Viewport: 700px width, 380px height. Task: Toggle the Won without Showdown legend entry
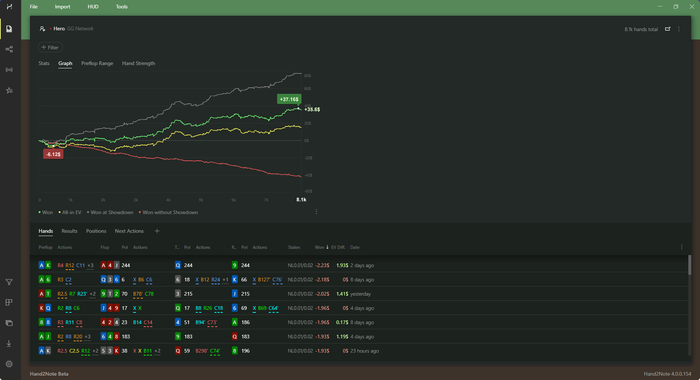168,213
